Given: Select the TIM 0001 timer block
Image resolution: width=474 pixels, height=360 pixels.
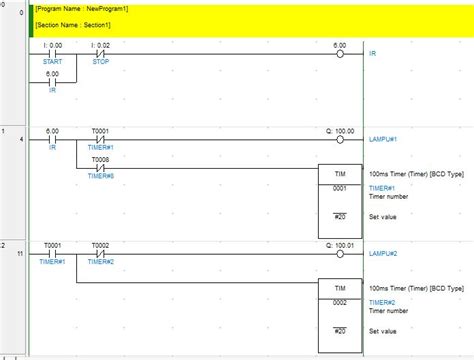Looking at the screenshot, I should click(340, 201).
